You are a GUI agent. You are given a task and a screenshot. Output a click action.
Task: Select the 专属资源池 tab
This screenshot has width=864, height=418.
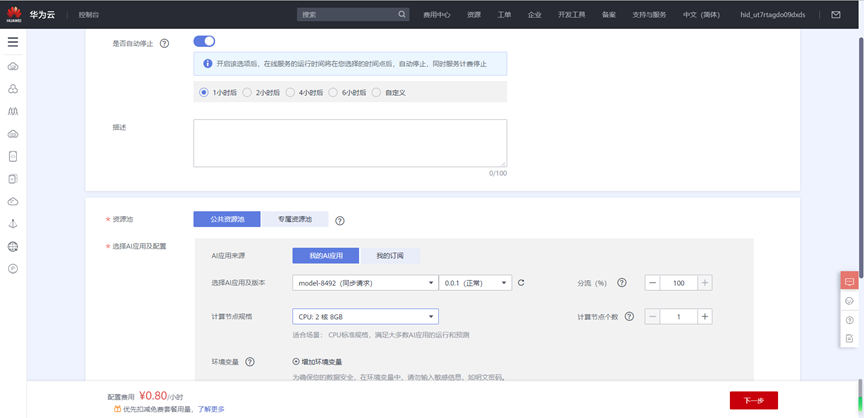click(295, 219)
